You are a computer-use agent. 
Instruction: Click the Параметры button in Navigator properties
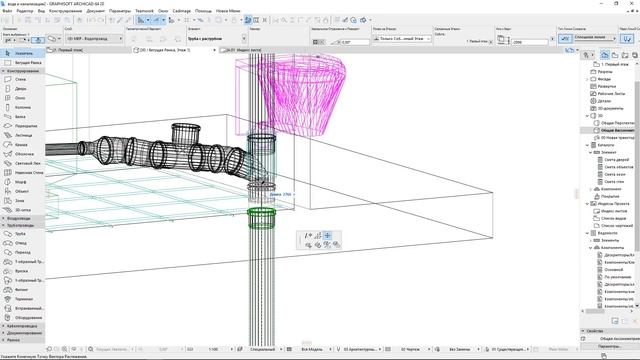[x=609, y=346]
